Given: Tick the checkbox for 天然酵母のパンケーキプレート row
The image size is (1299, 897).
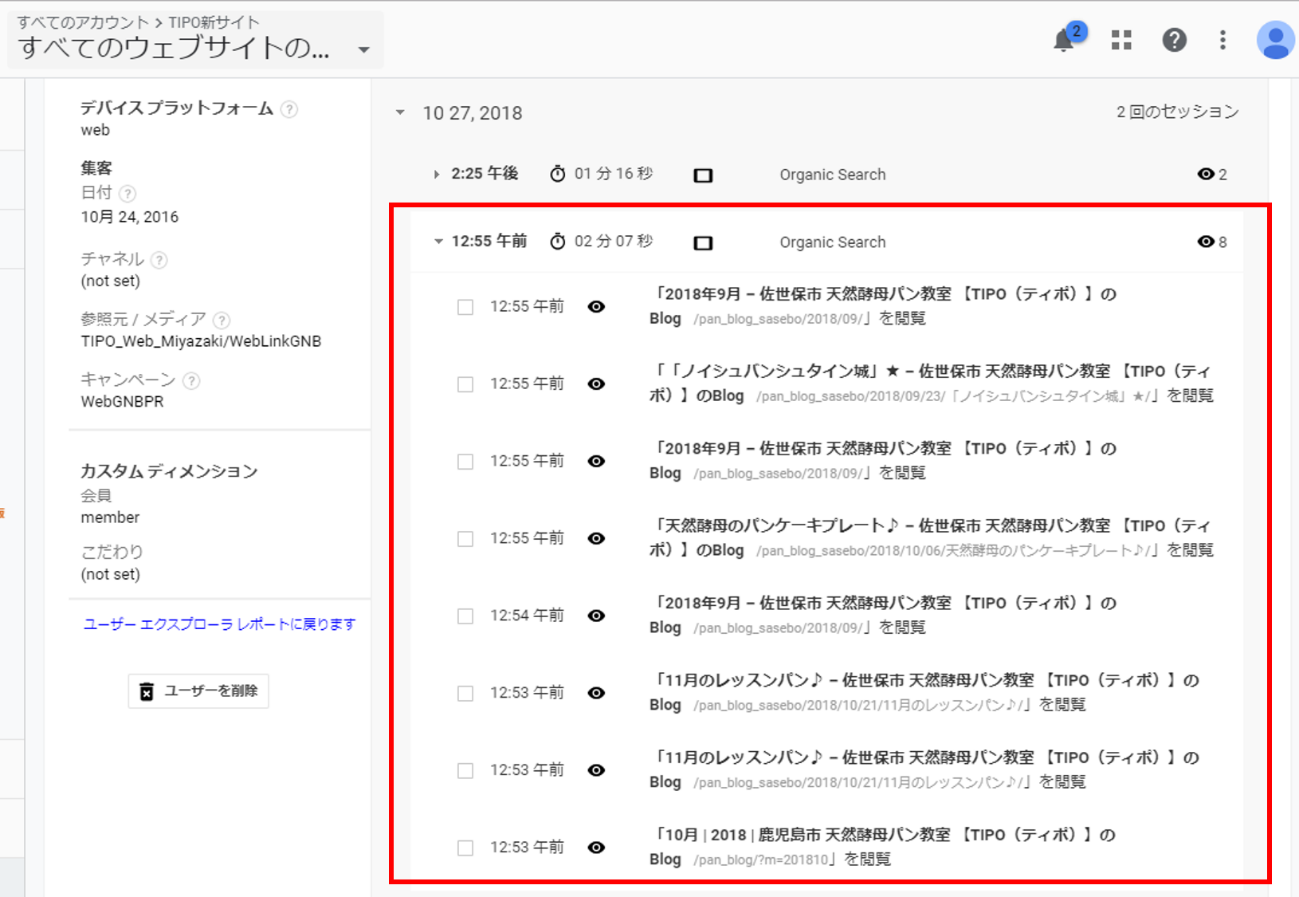Looking at the screenshot, I should click(465, 539).
